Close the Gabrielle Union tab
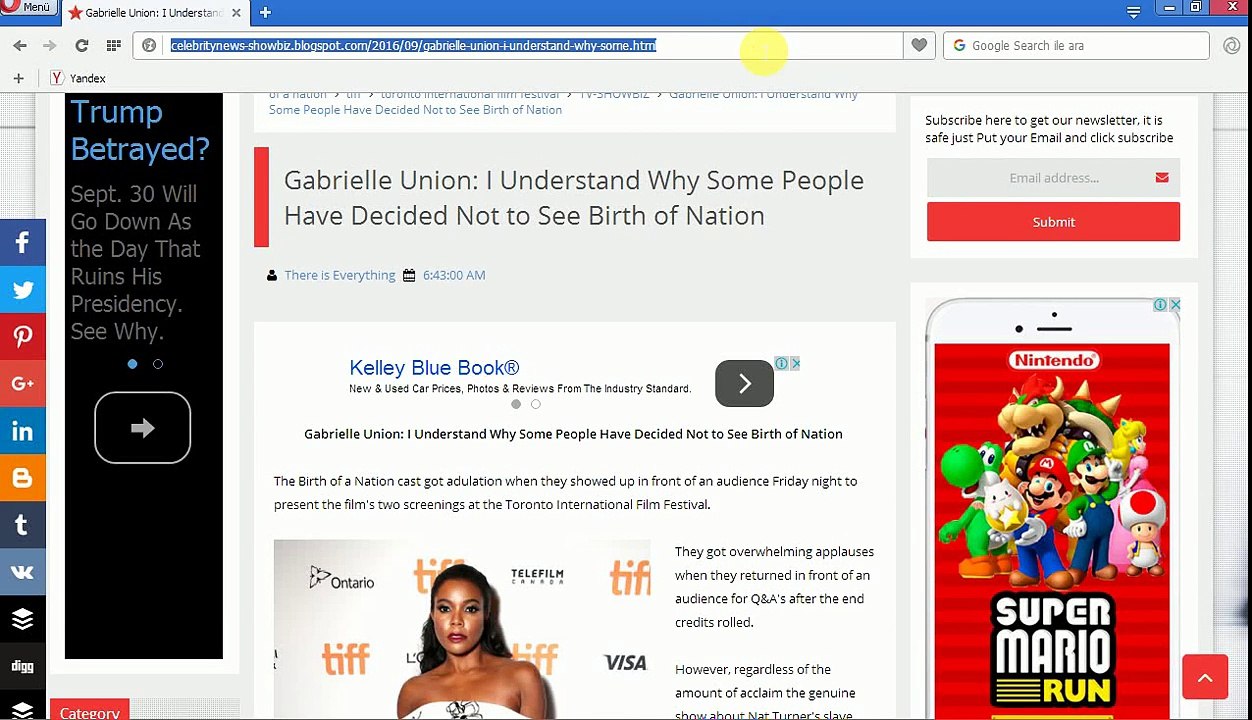Image resolution: width=1252 pixels, height=720 pixels. (236, 13)
